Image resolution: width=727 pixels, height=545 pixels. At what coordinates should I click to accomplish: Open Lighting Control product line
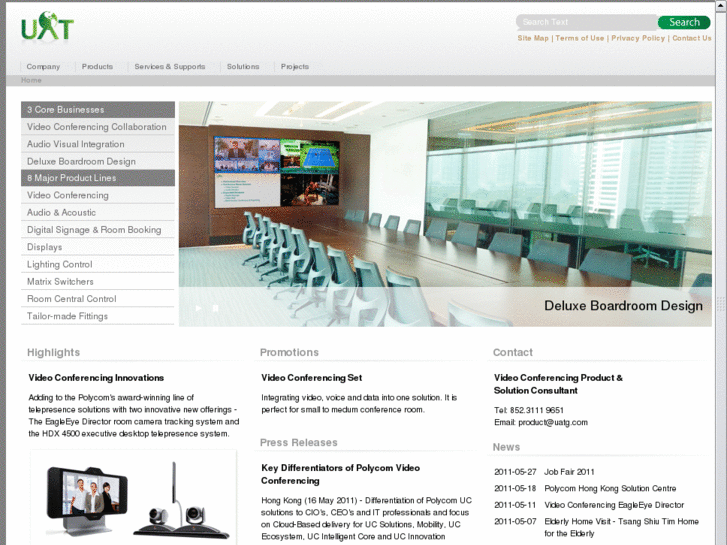click(x=98, y=264)
